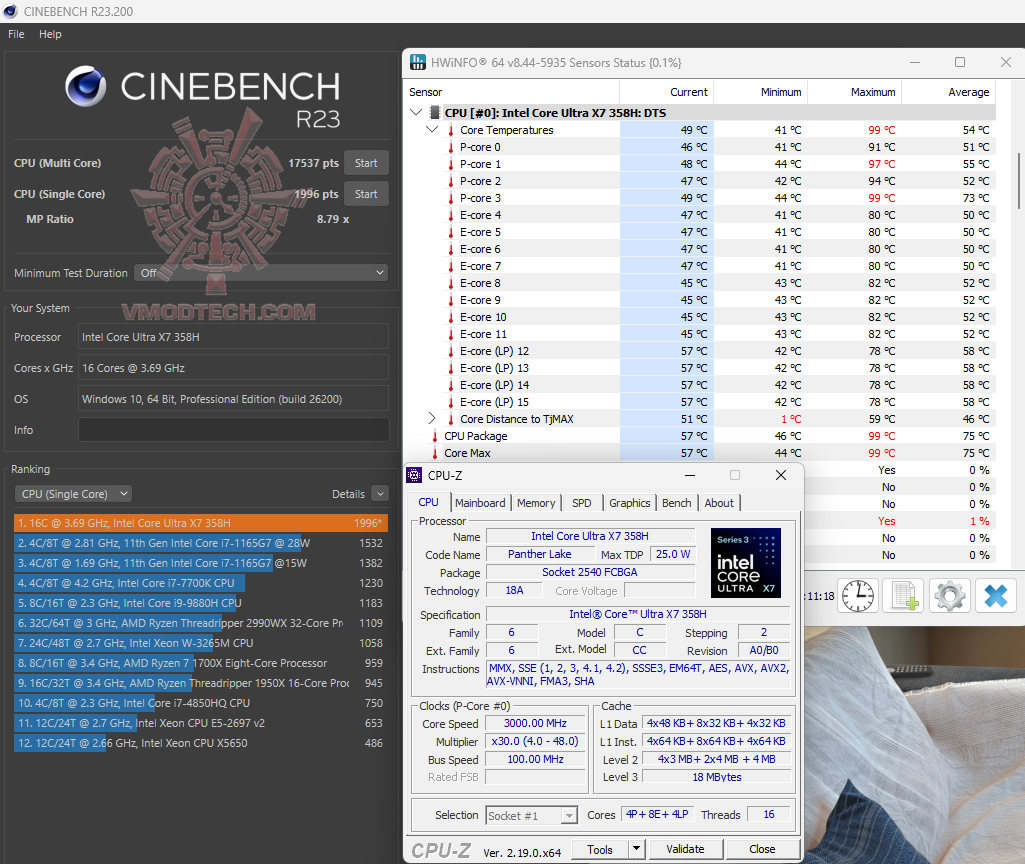
Task: Switch to the Bench tab in CPU-Z
Action: (677, 503)
